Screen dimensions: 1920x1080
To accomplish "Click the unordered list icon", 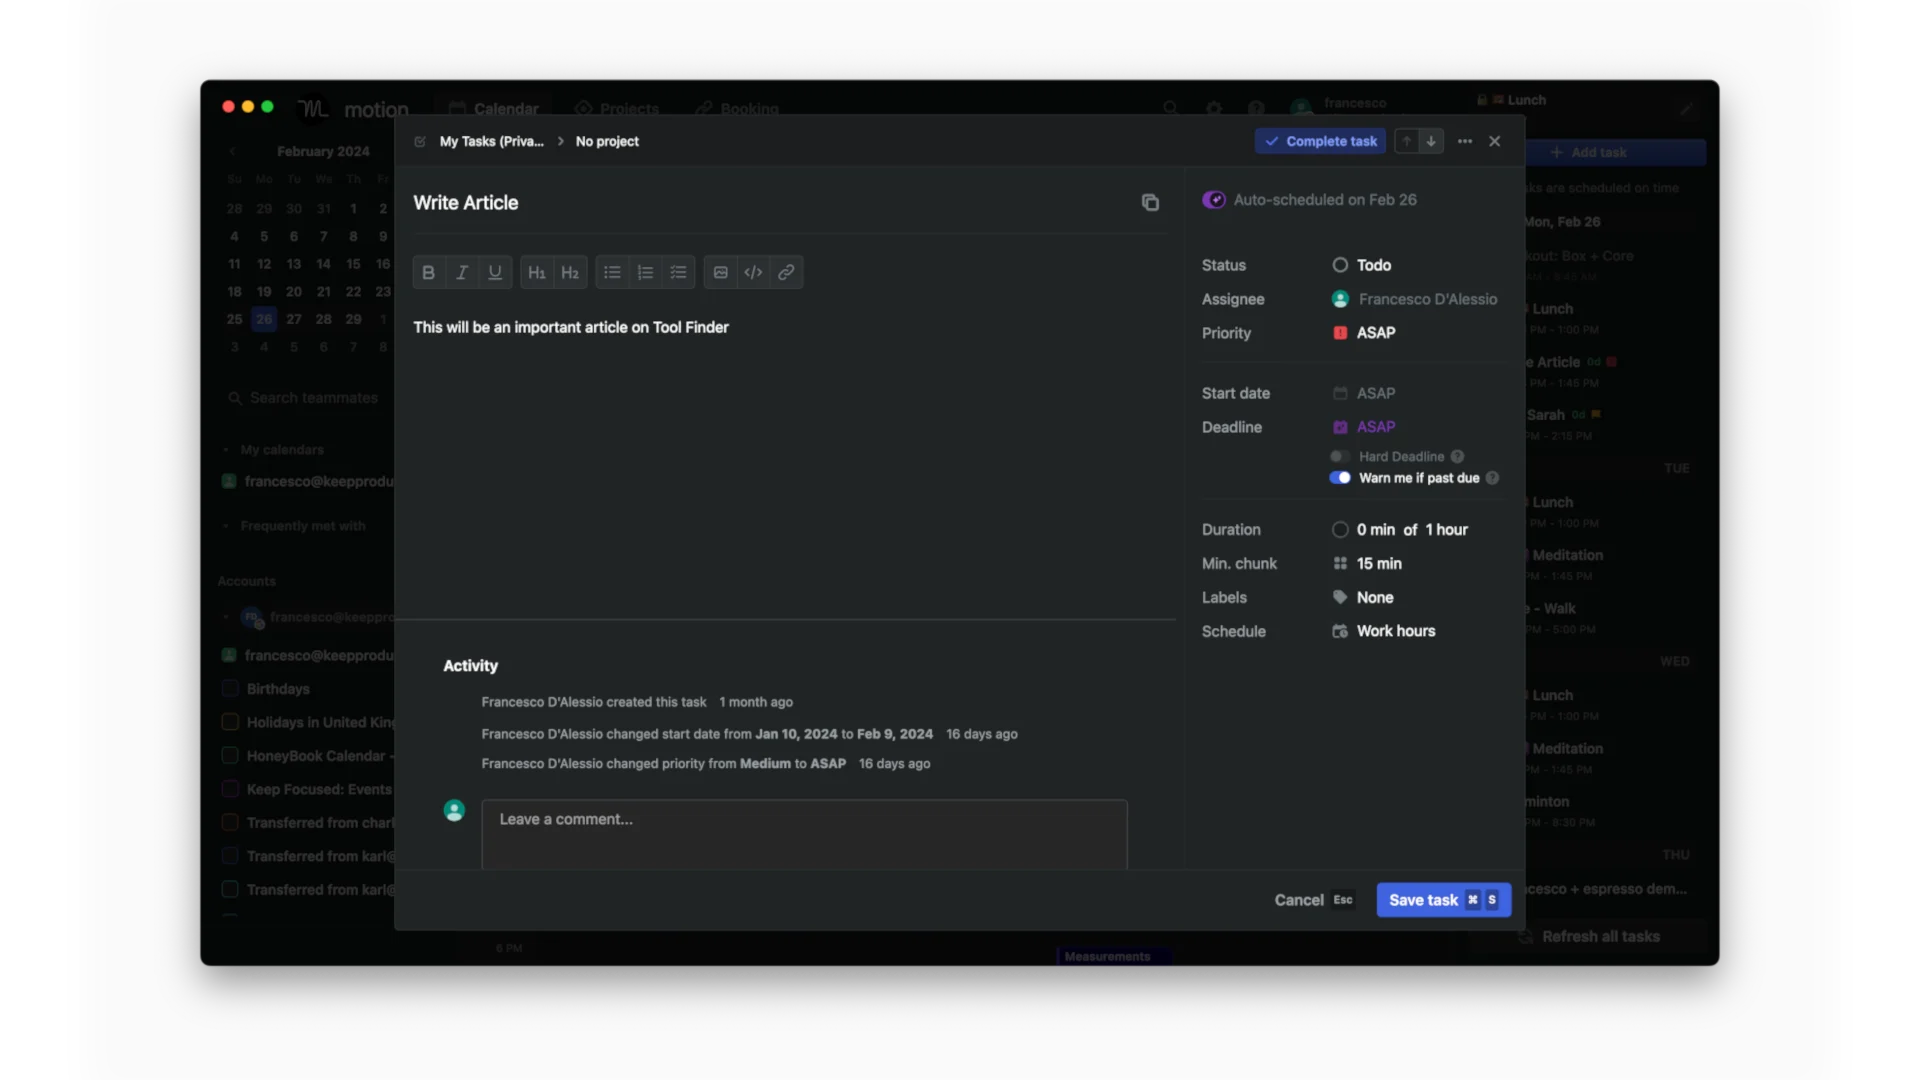I will click(612, 272).
